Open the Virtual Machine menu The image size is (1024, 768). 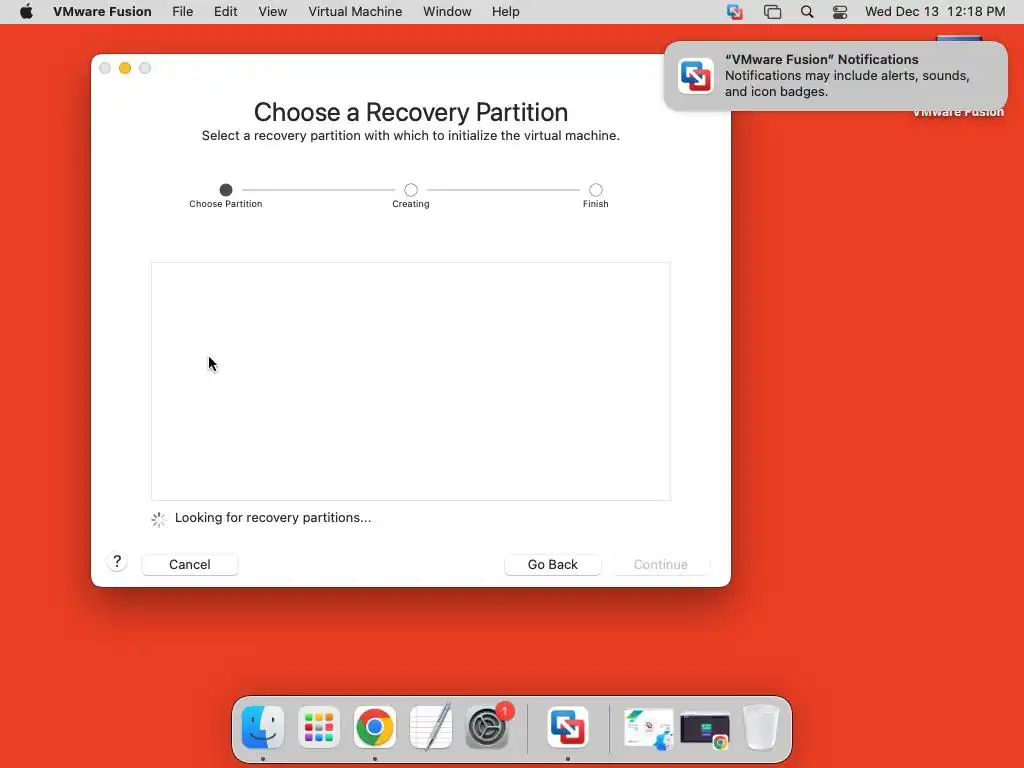[x=355, y=12]
